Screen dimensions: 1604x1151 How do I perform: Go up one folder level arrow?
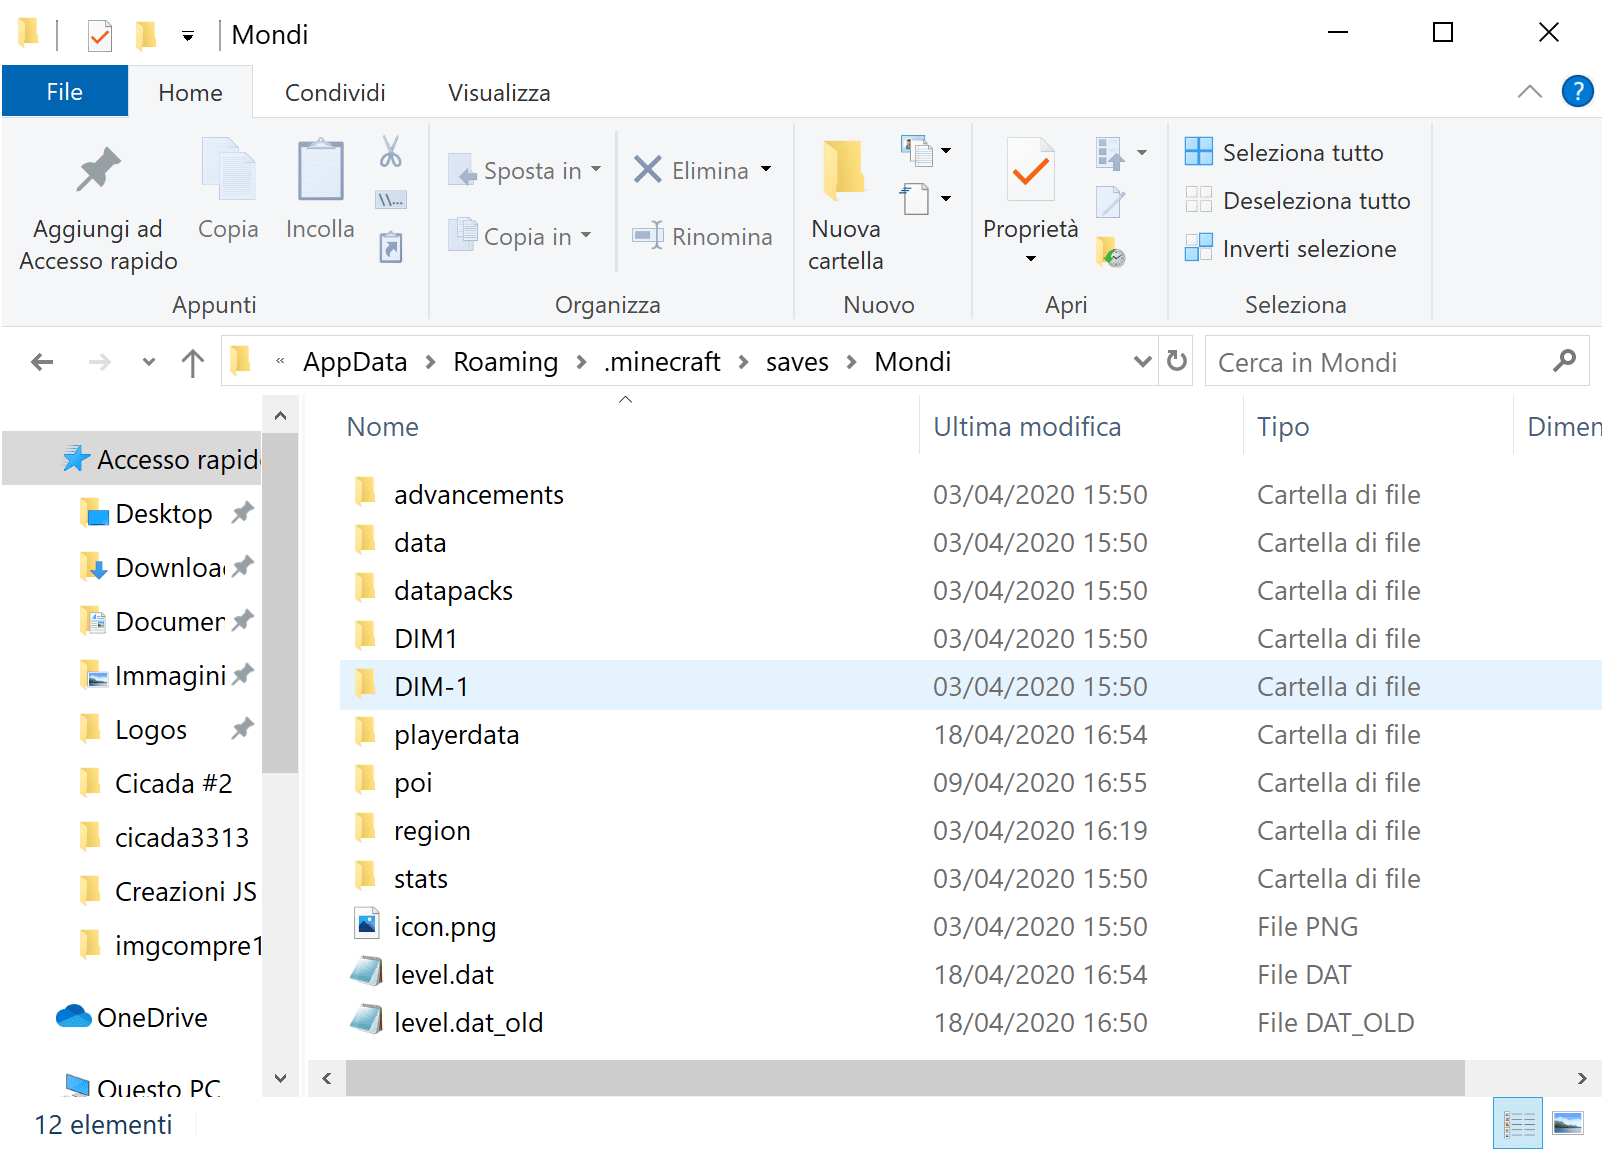(193, 362)
